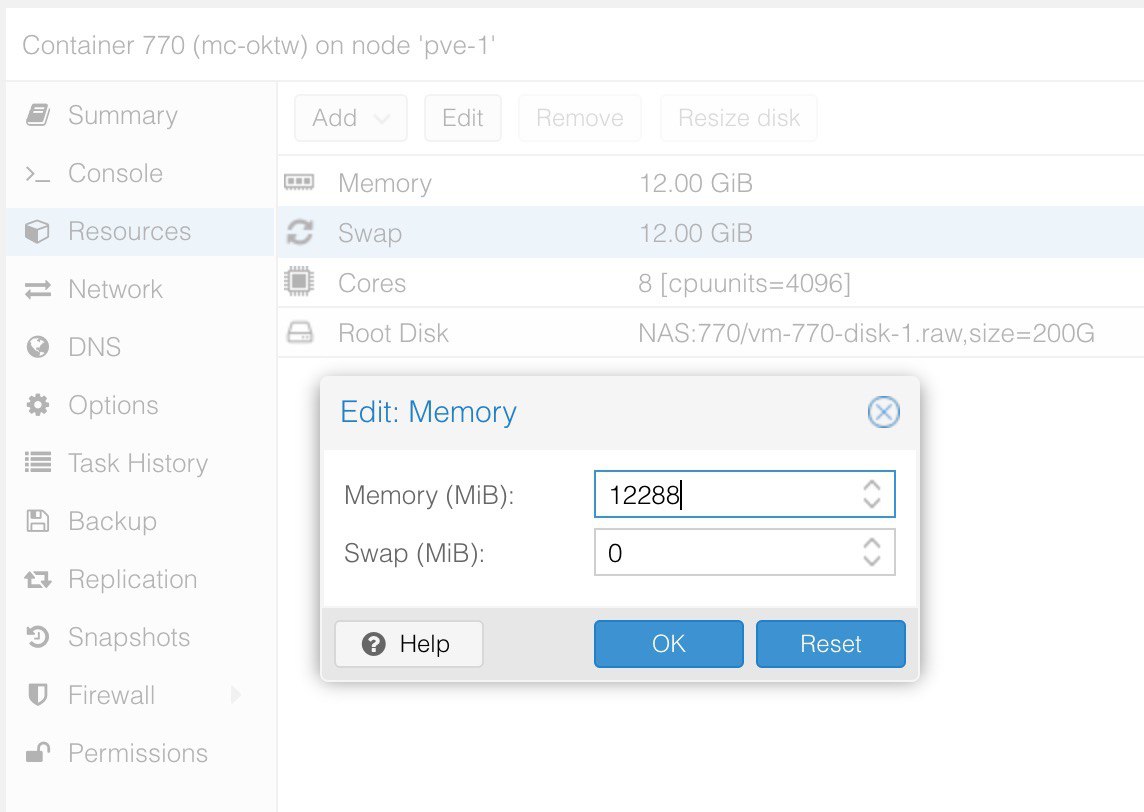The height and width of the screenshot is (812, 1144).
Task: Open Help from the dialog
Action: click(409, 643)
